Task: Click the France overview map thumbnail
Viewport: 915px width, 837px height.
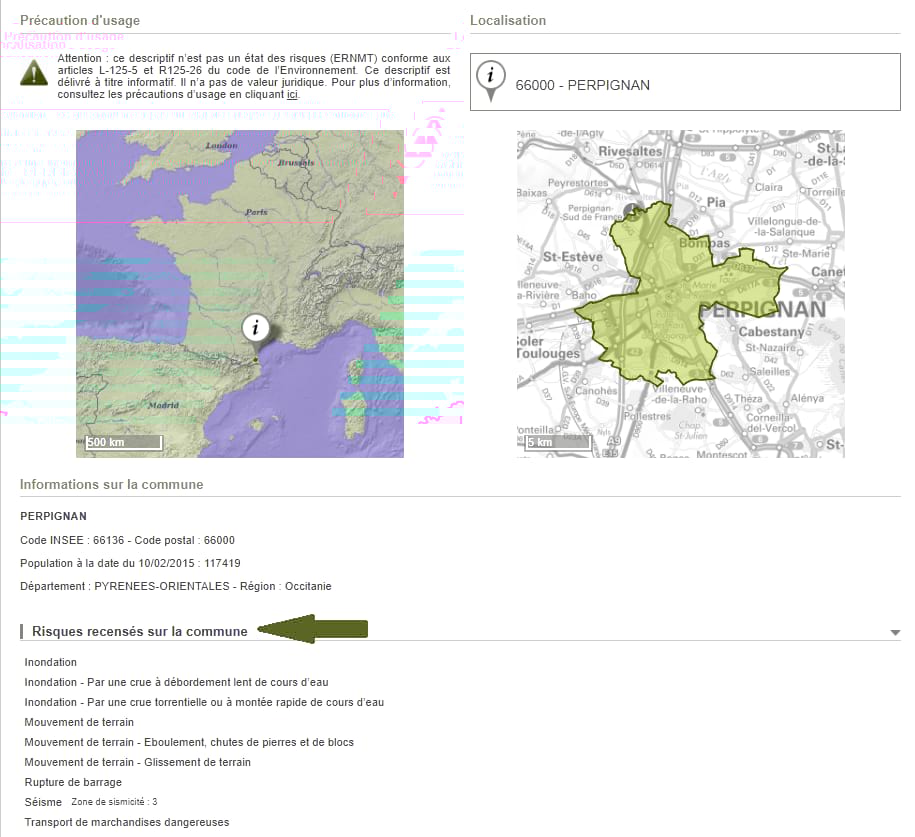Action: (240, 294)
